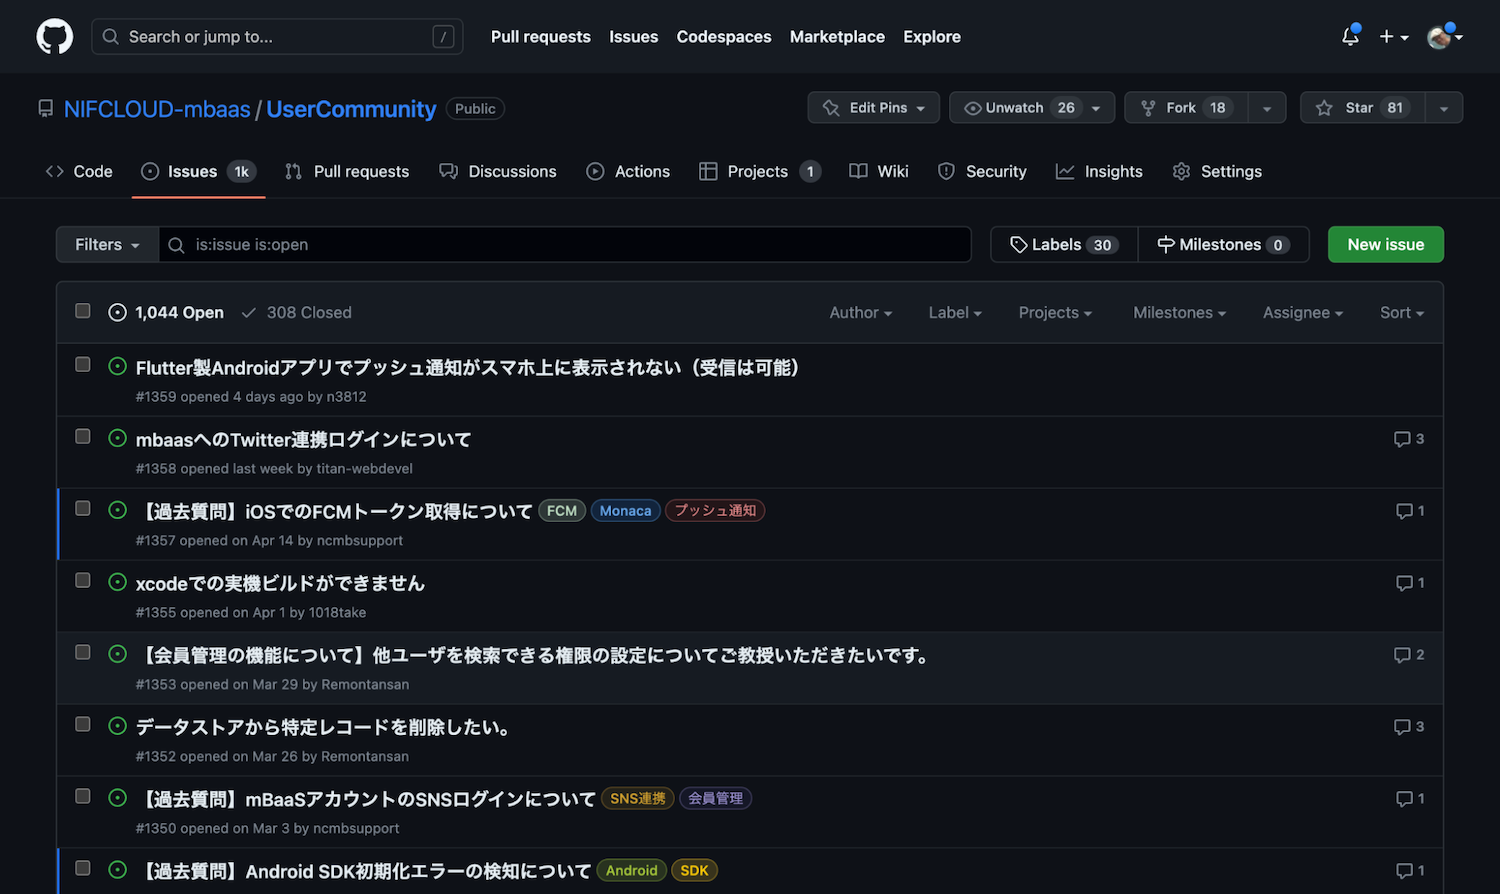
Task: Expand the Star lists arrow
Action: click(1443, 108)
